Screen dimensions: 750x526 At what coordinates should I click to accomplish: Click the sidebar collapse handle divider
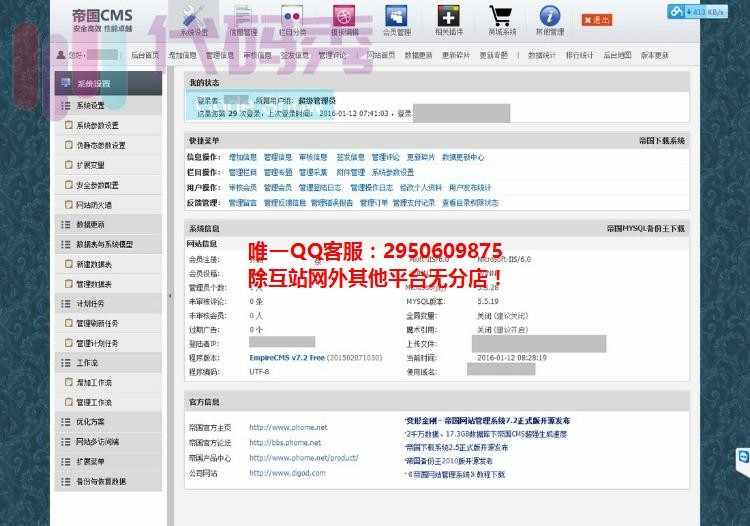(170, 296)
